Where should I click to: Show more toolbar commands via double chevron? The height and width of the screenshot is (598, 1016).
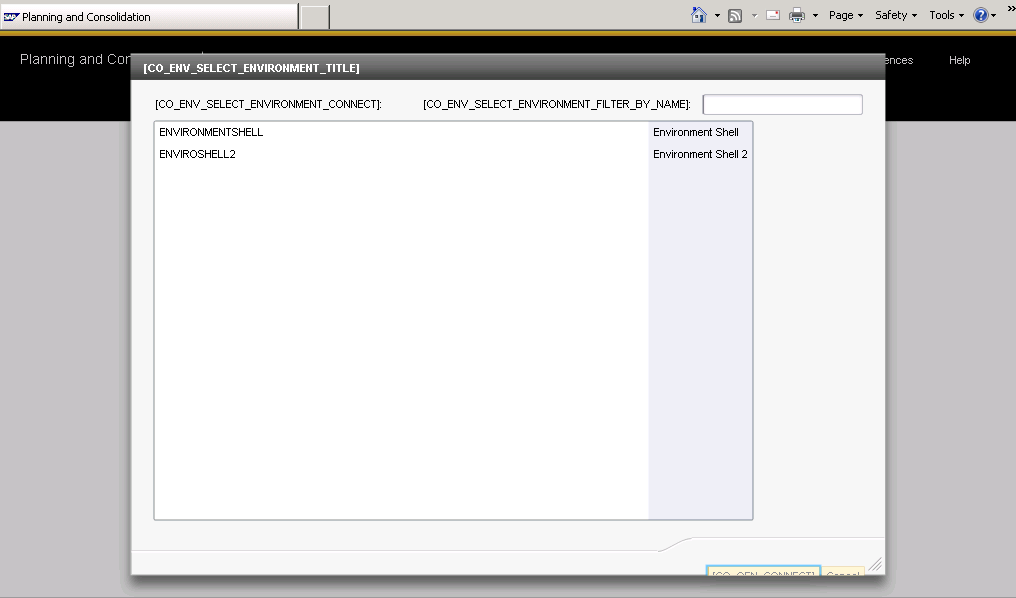pos(1011,6)
